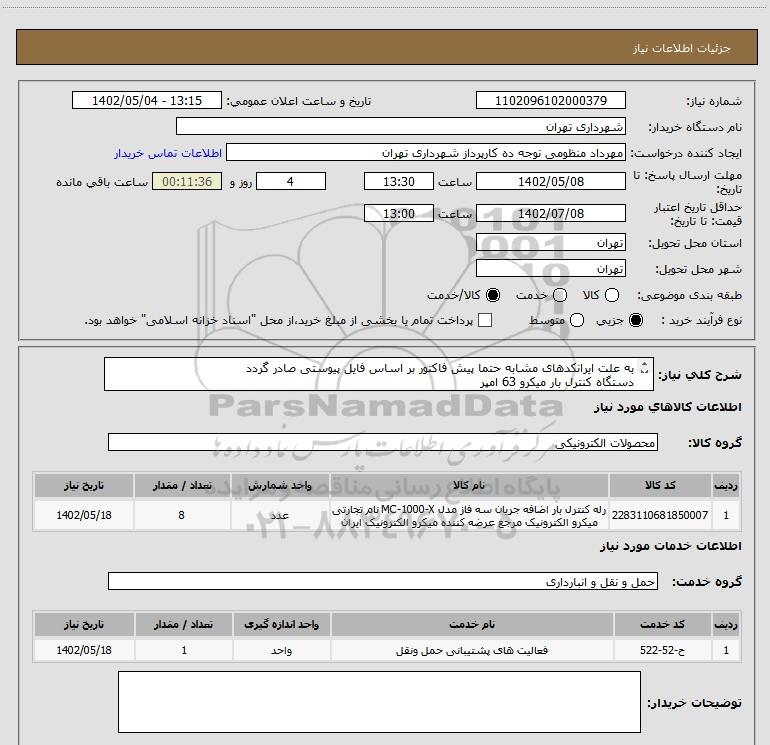Click the need number field 1102096102000379

point(550,100)
